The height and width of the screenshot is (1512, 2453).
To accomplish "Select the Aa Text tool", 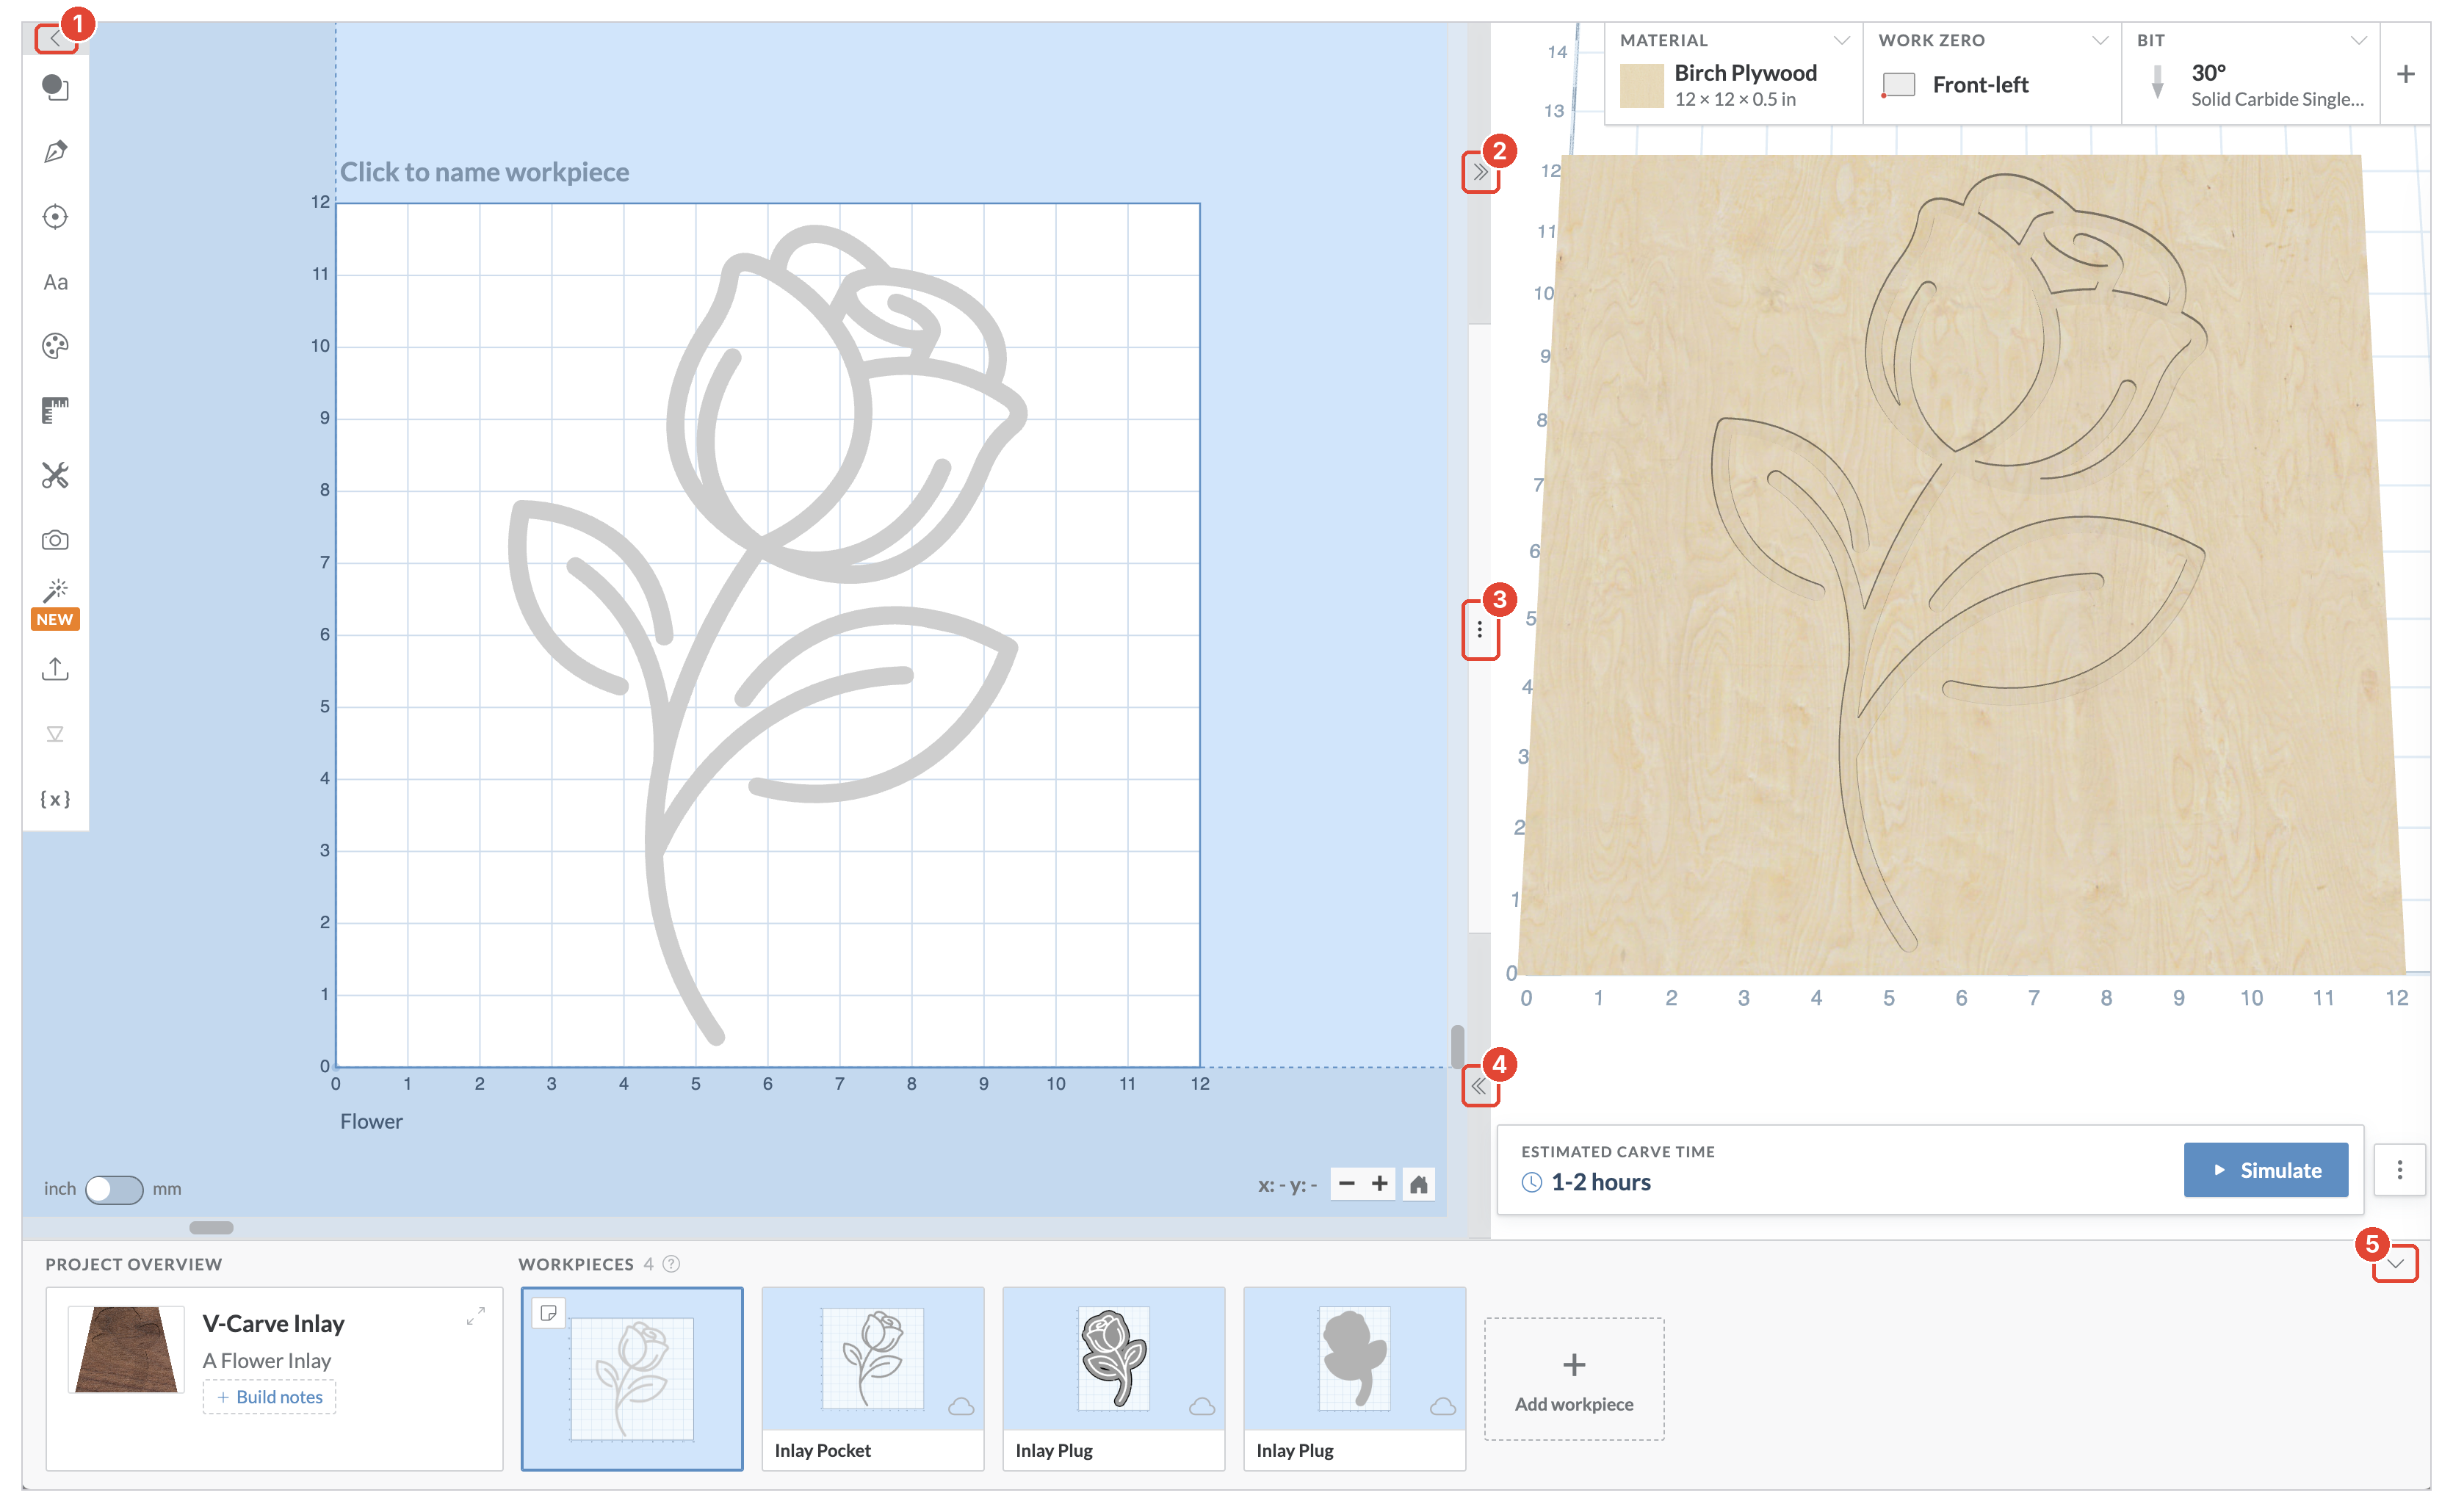I will tap(55, 282).
